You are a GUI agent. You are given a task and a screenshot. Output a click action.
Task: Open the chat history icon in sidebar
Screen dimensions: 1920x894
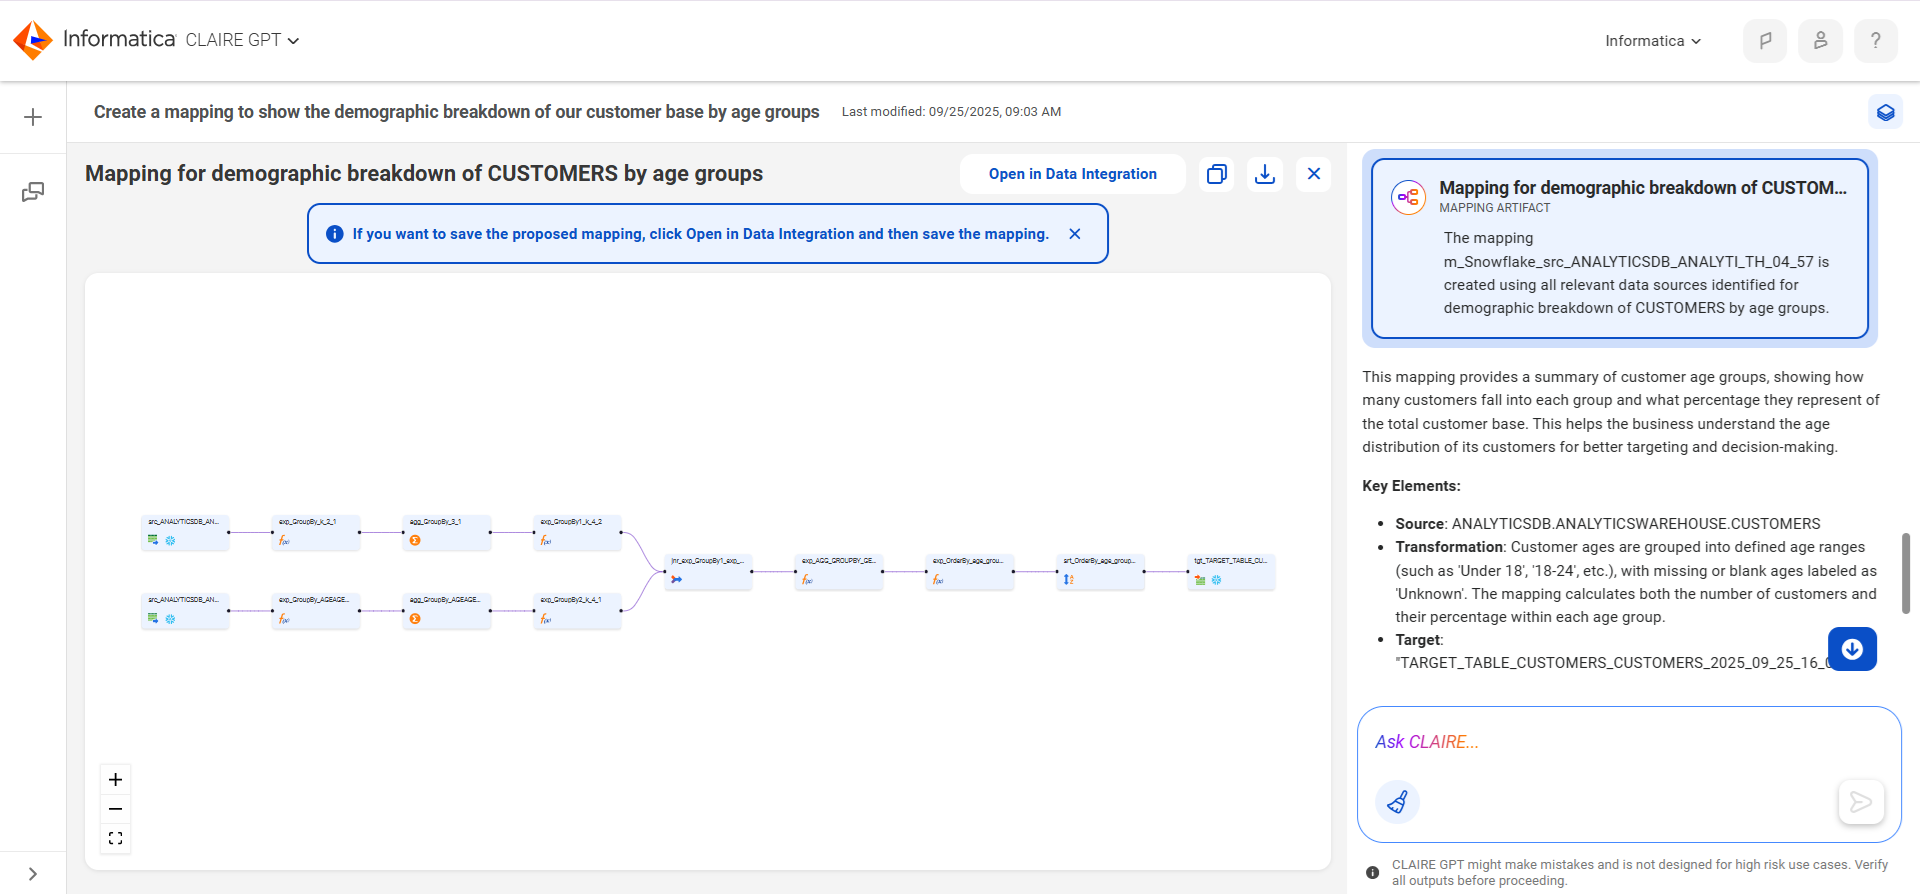(33, 191)
